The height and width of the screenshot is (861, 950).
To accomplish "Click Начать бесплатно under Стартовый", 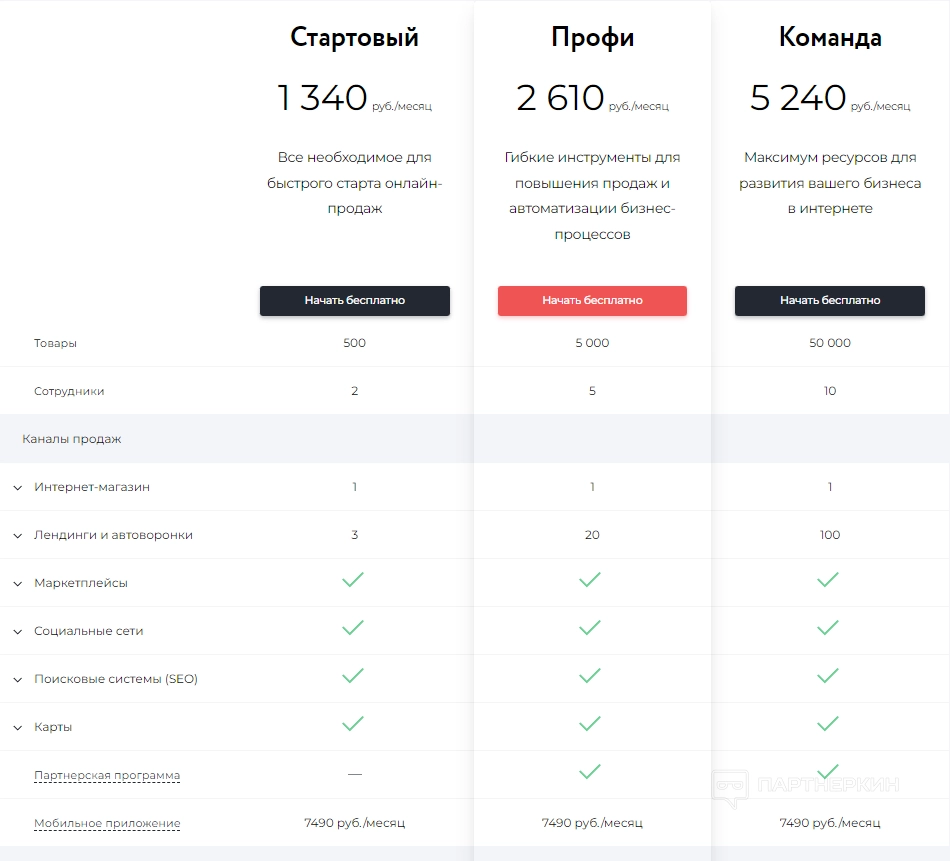I will coord(355,300).
